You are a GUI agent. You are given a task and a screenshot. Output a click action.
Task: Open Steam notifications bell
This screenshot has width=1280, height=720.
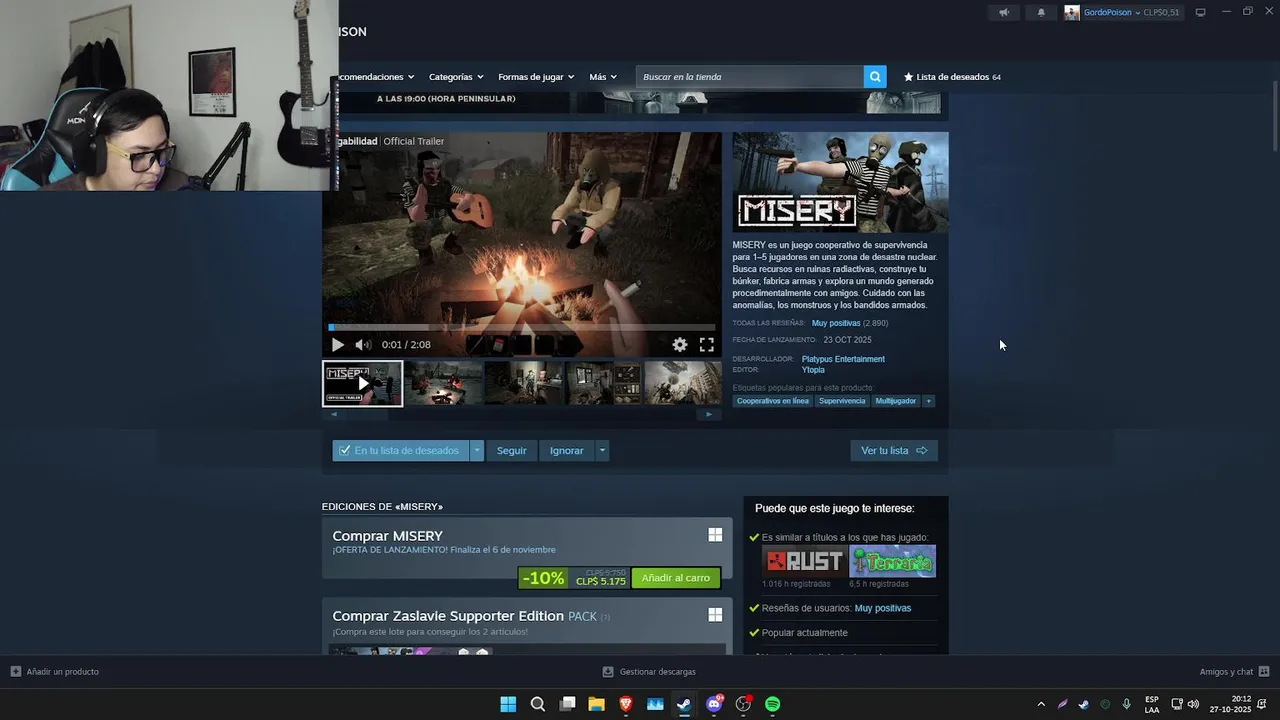(x=1041, y=12)
